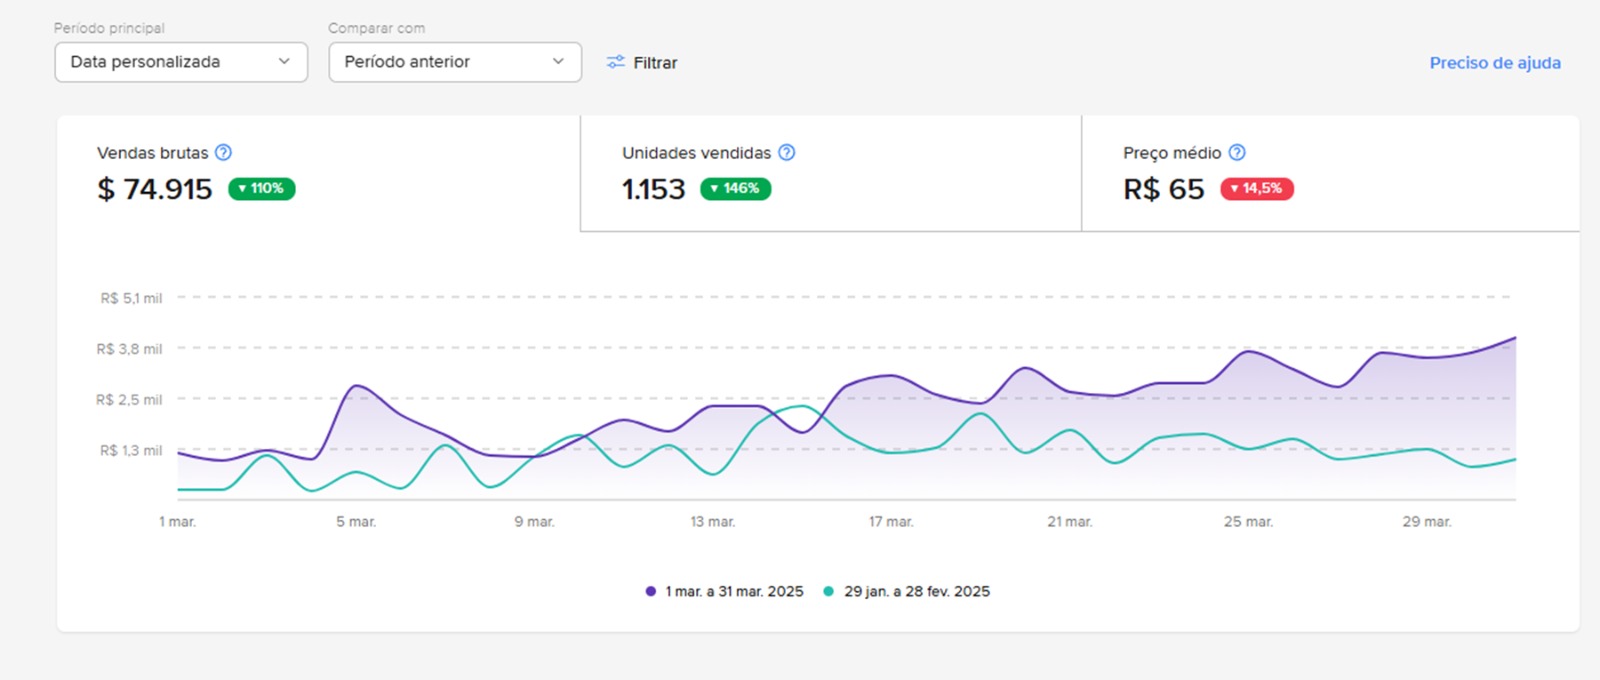Hide the '1 mar. a 31 mar. 2025' series
The height and width of the screenshot is (680, 1600).
click(x=734, y=592)
